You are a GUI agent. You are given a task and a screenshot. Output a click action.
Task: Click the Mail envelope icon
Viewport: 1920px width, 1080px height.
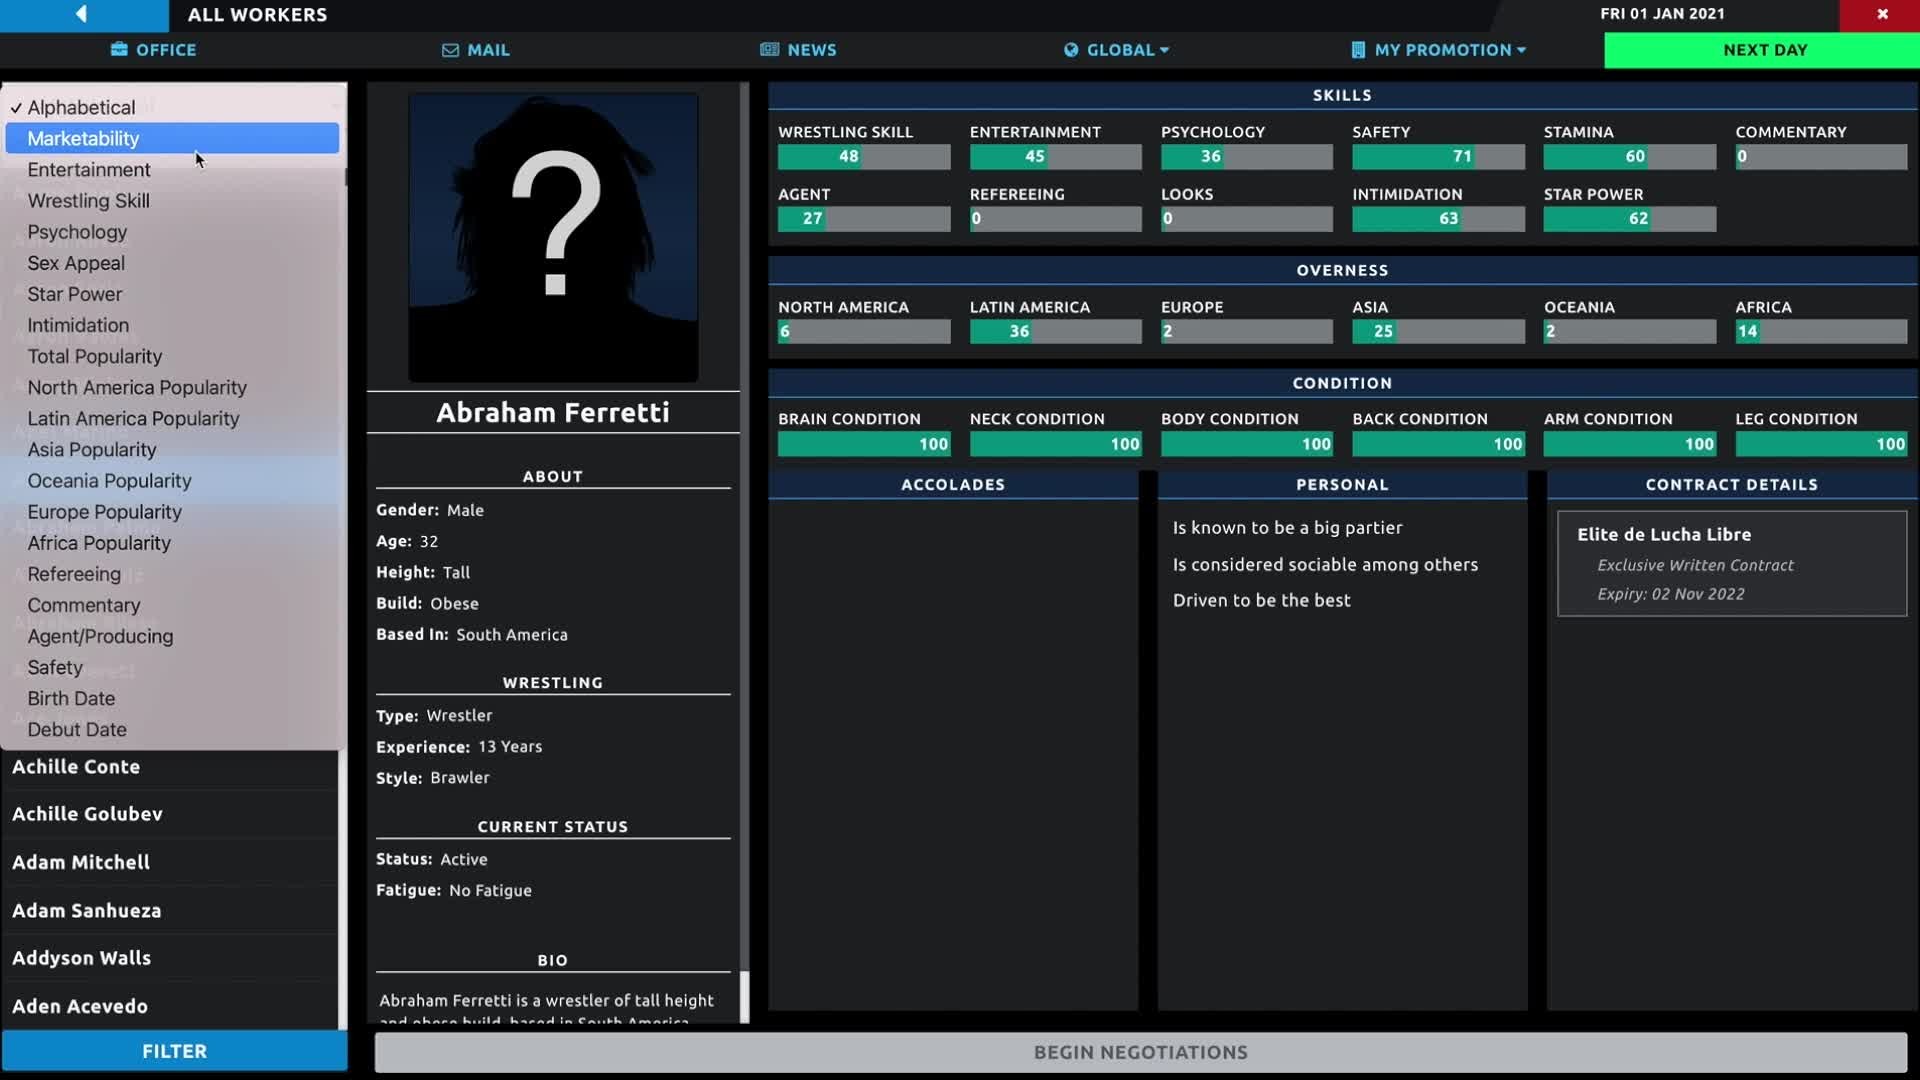click(x=450, y=50)
